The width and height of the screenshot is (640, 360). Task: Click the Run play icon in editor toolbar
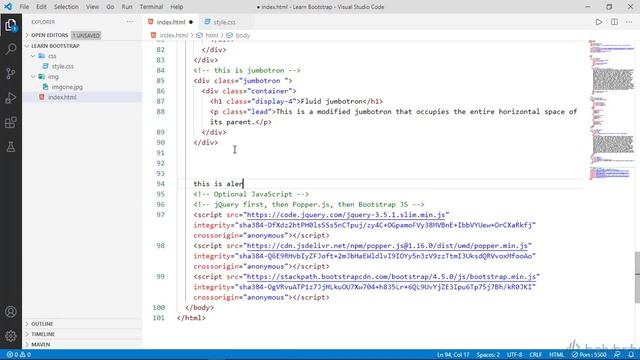click(599, 22)
